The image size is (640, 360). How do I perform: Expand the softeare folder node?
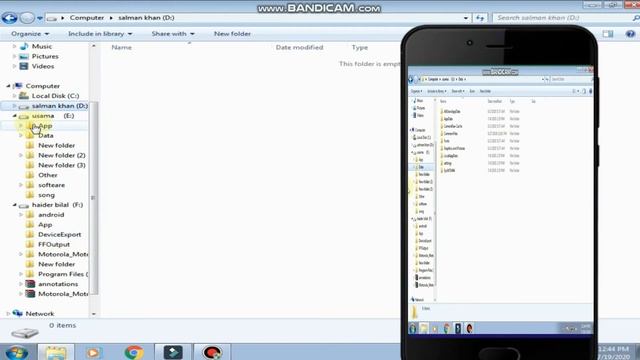[21, 185]
